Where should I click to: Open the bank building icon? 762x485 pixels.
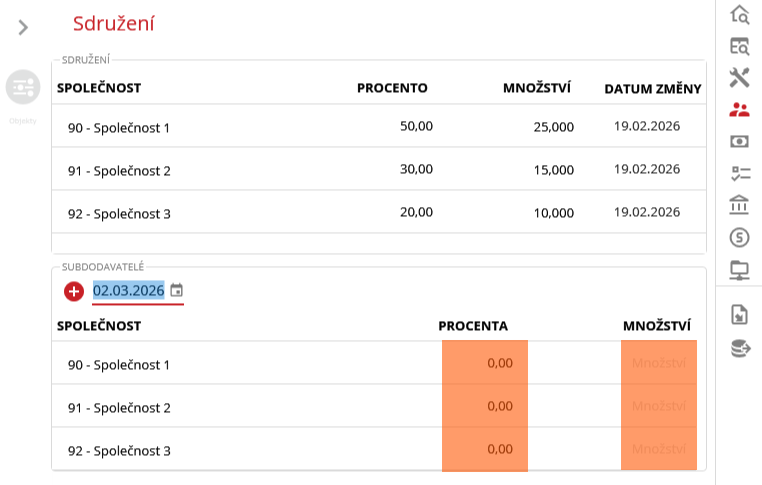tap(739, 205)
